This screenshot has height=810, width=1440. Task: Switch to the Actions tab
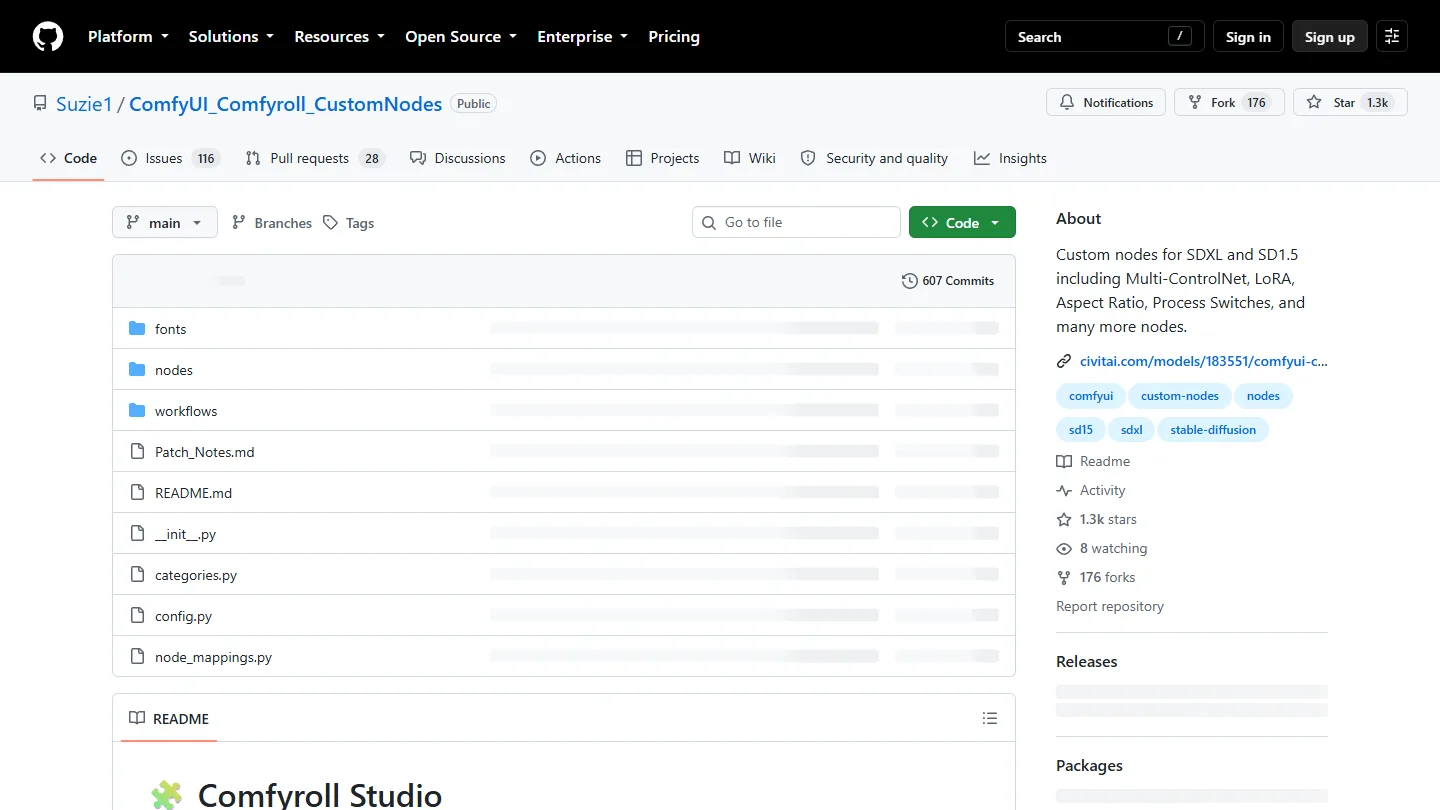point(566,158)
